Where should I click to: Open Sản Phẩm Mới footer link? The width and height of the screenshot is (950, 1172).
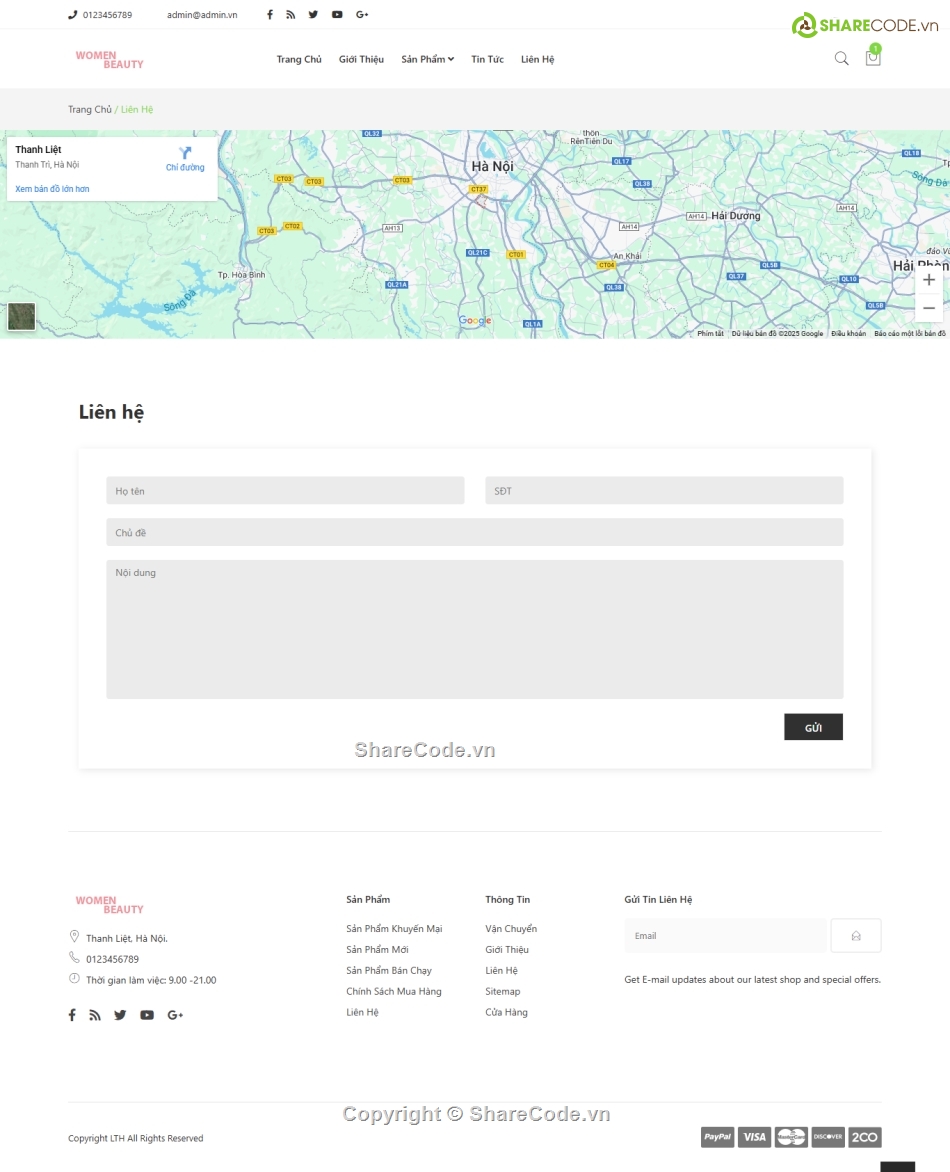[x=377, y=949]
